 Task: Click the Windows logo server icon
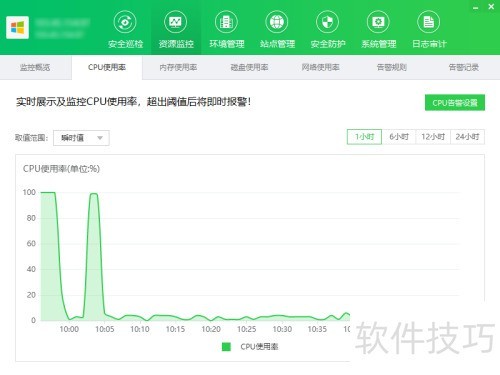pyautogui.click(x=17, y=27)
